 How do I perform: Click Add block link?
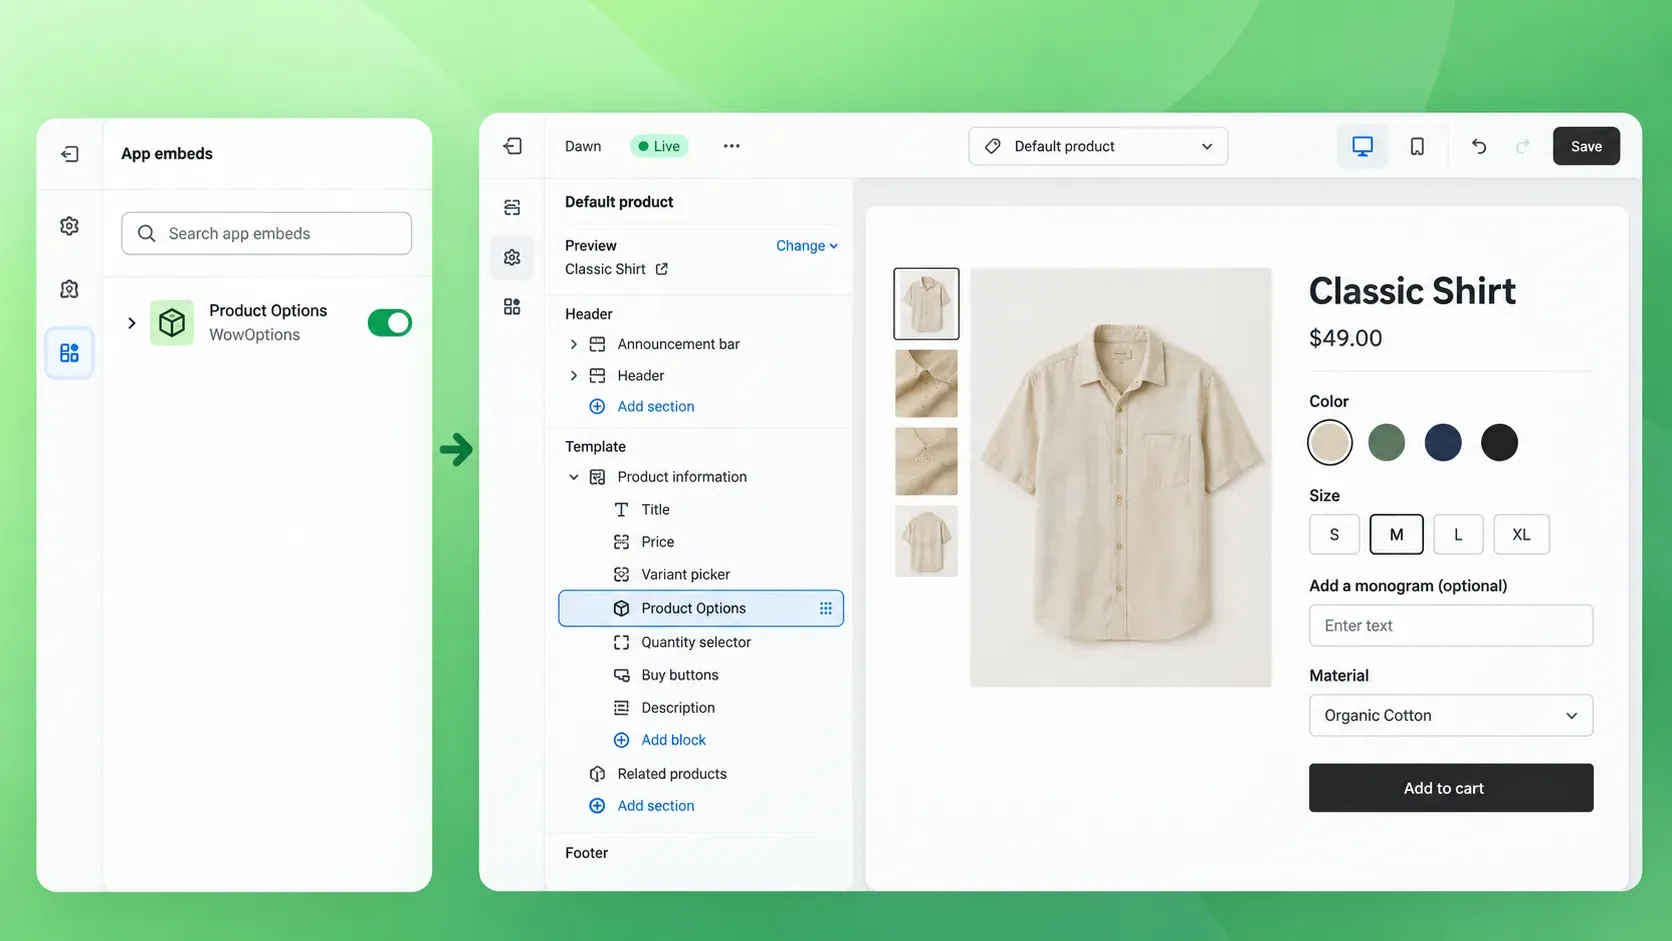[673, 740]
